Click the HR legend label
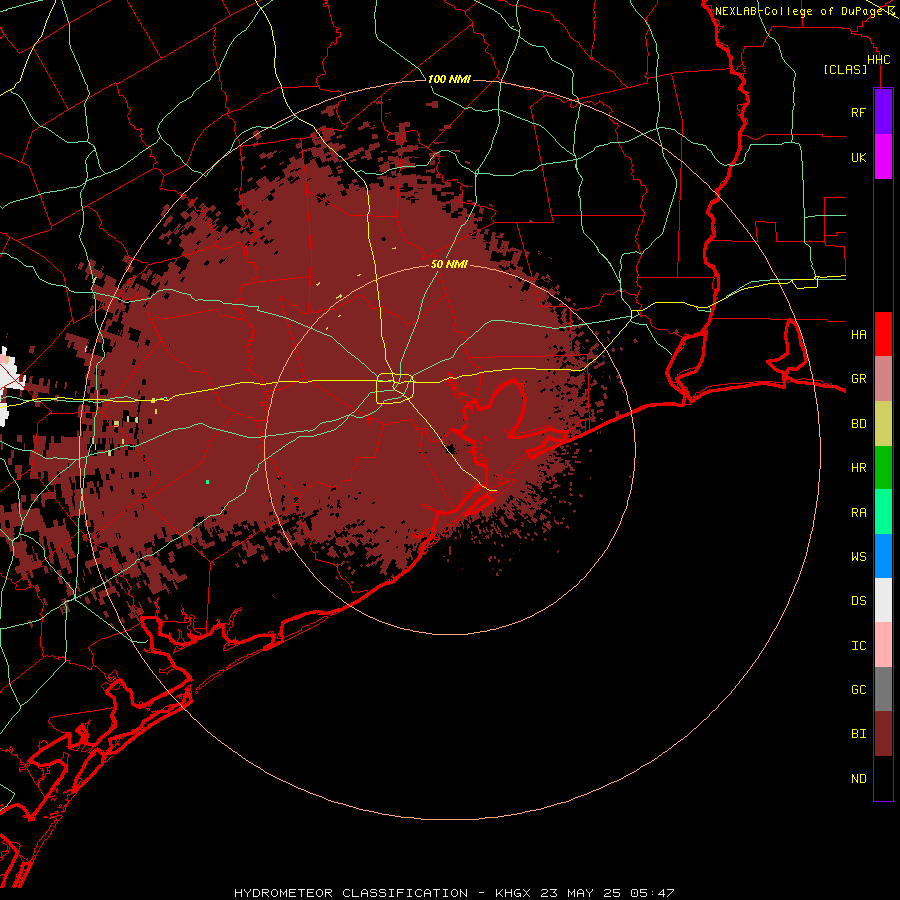 858,468
